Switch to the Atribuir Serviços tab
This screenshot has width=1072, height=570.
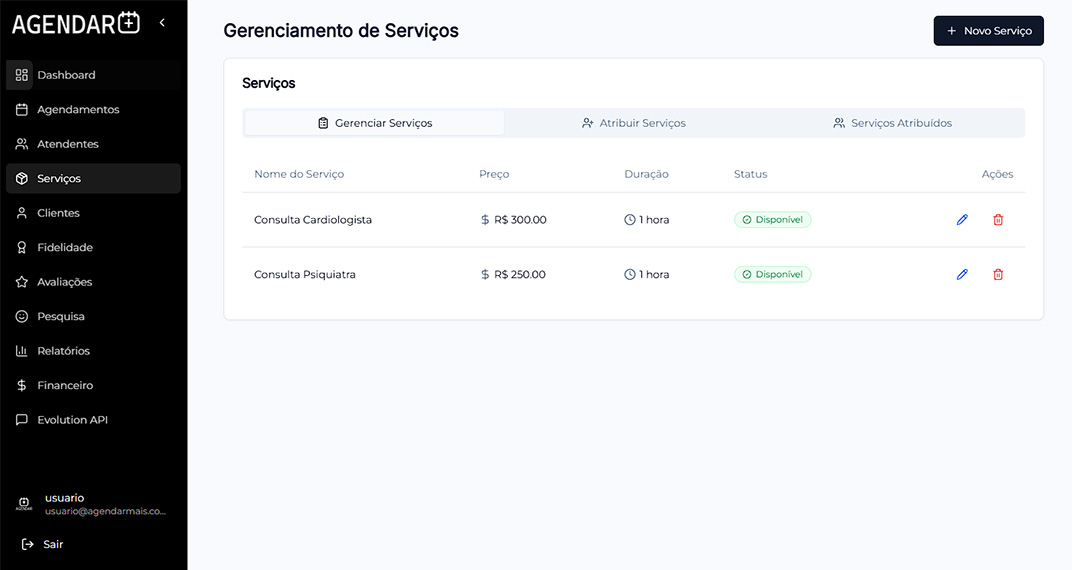point(634,123)
